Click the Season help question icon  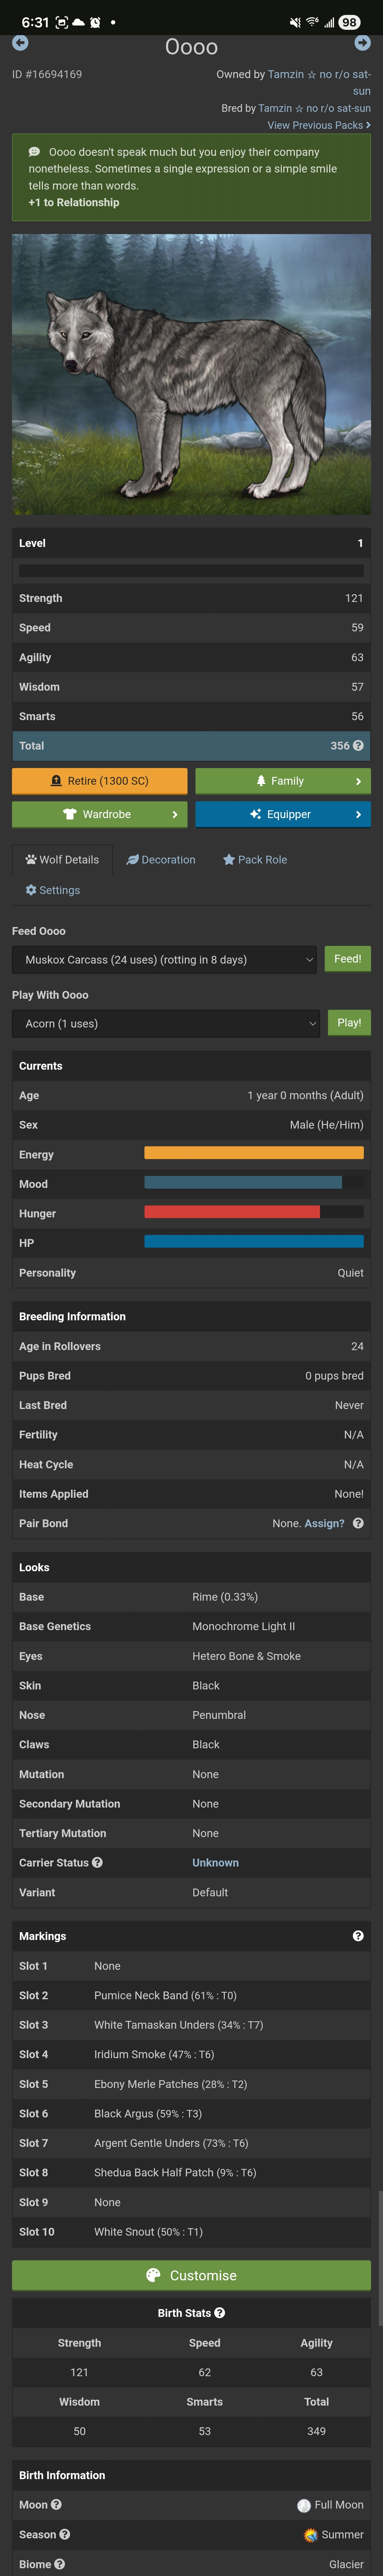(x=64, y=2535)
